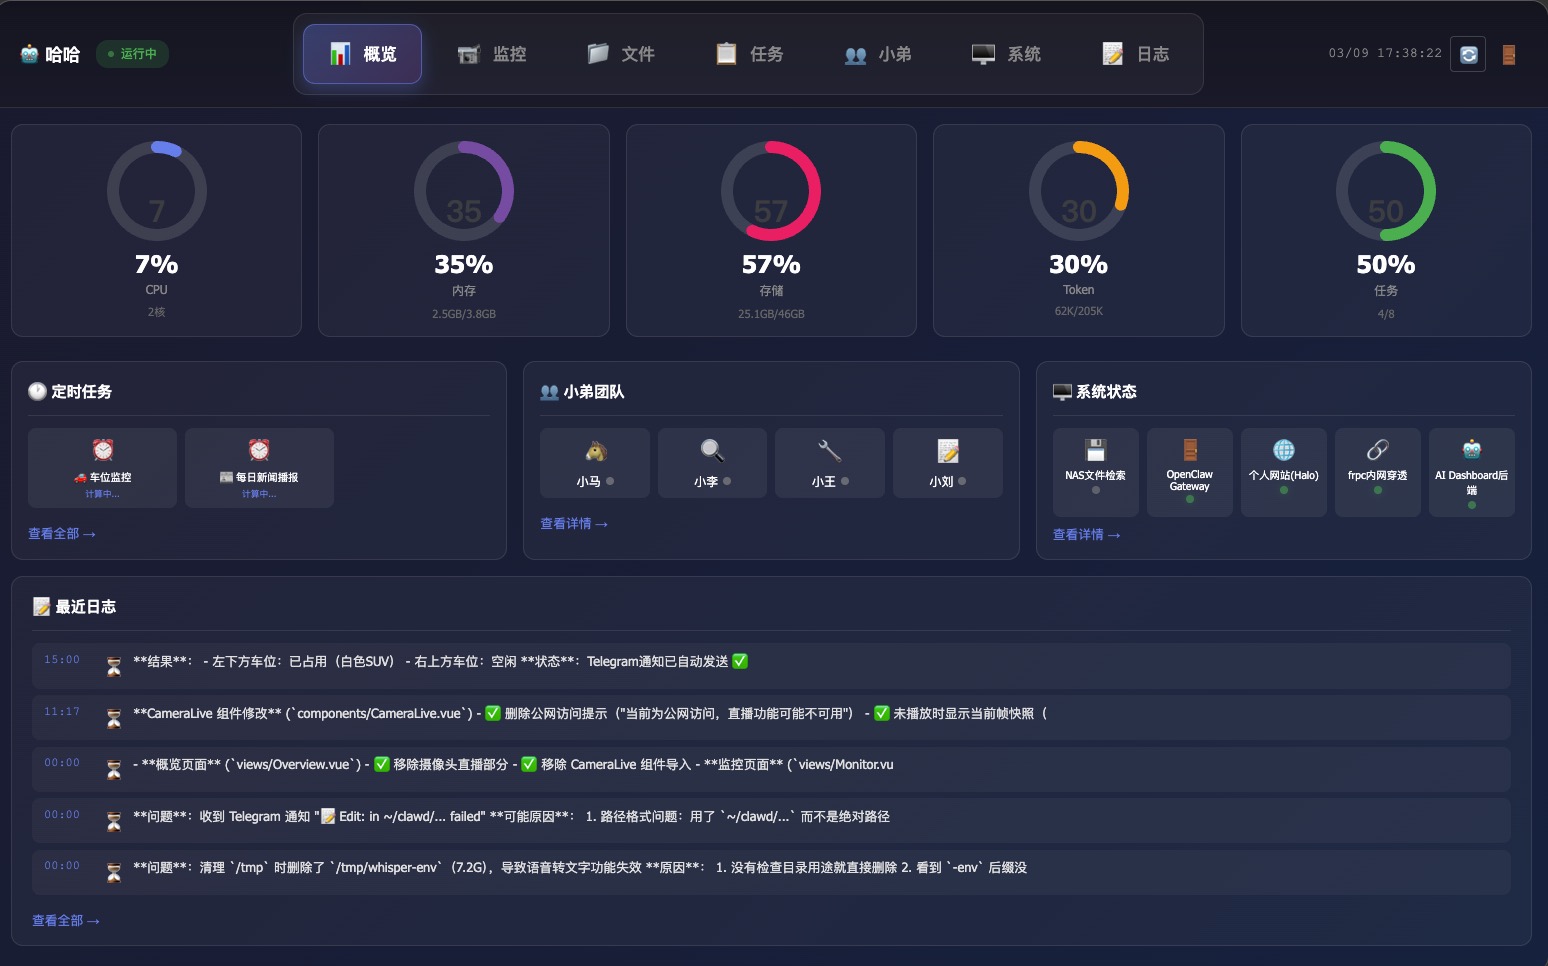Image resolution: width=1548 pixels, height=966 pixels.
Task: Open the 车位监控 scheduled task card
Action: click(102, 468)
